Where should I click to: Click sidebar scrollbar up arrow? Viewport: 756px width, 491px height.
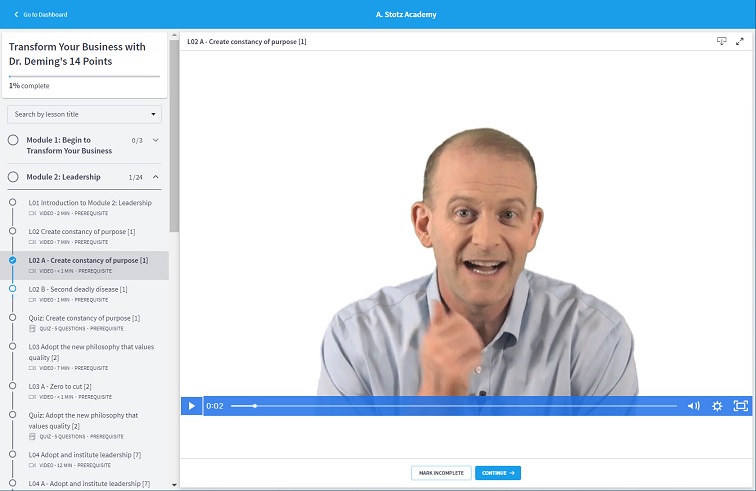[x=174, y=36]
